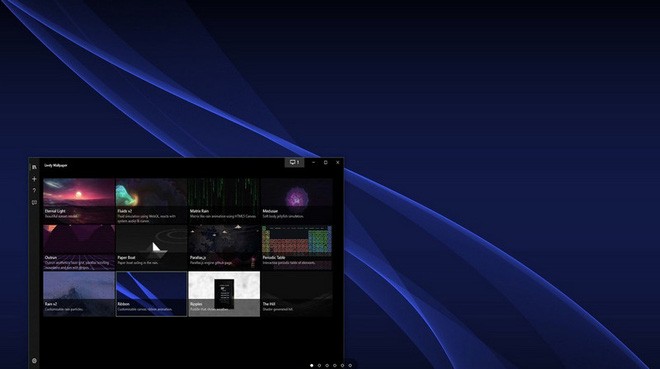Image resolution: width=660 pixels, height=369 pixels.
Task: Choose The Hill wallpaper tile
Action: point(296,294)
